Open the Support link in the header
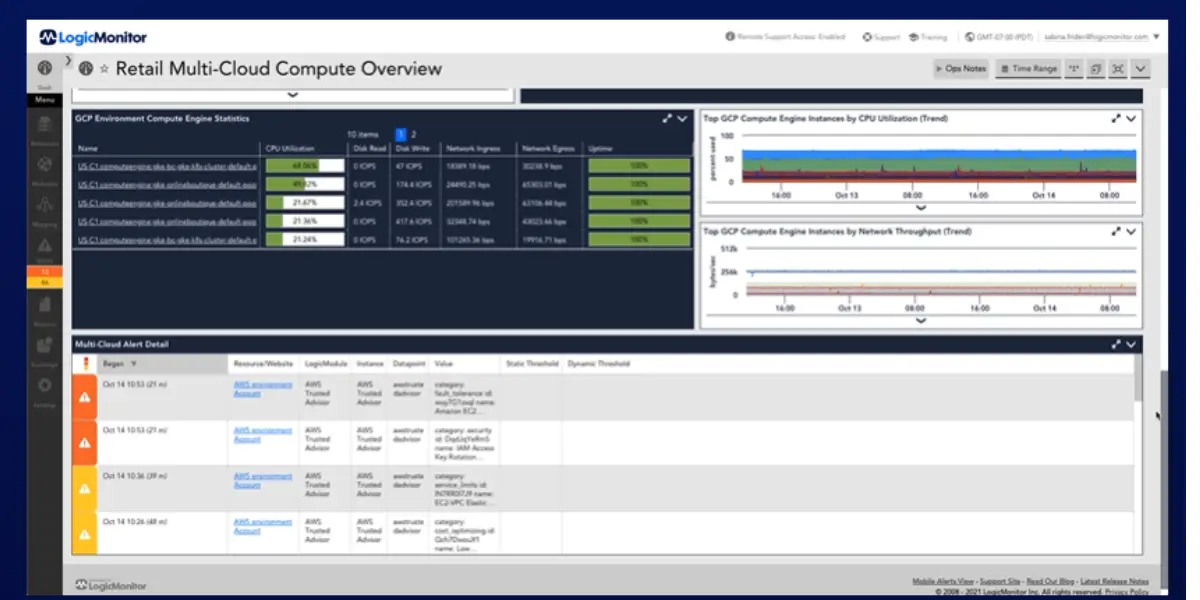1200x600 pixels. (x=881, y=37)
